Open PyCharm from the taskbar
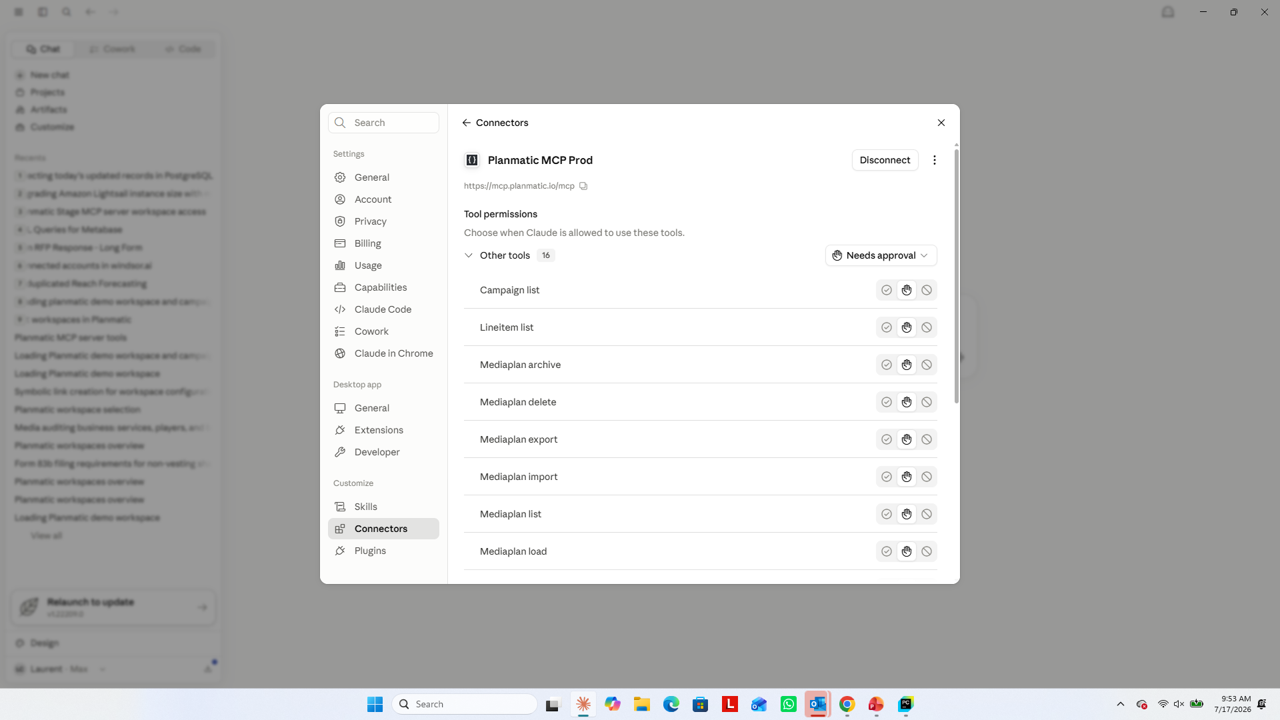 [x=906, y=704]
